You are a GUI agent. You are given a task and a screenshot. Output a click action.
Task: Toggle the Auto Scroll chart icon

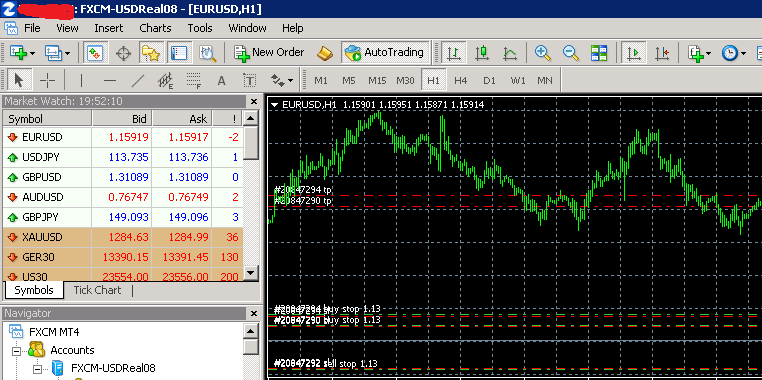633,52
